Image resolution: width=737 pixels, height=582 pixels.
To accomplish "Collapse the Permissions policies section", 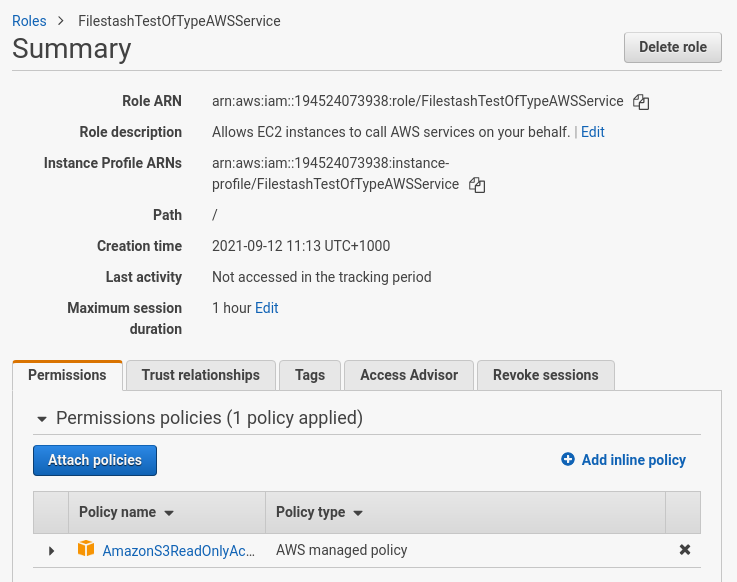I will point(42,419).
